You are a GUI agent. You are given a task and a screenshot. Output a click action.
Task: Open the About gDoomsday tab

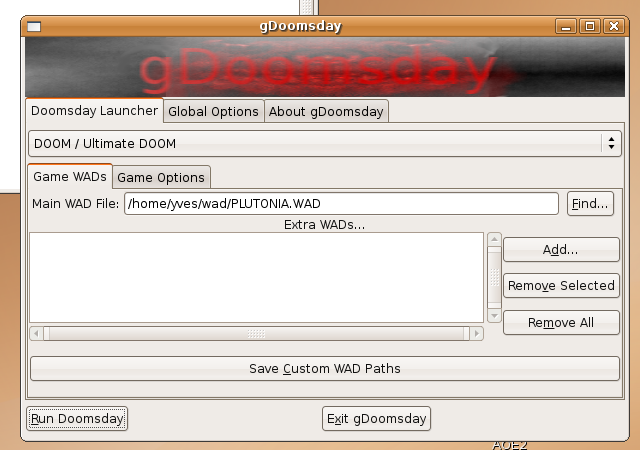pyautogui.click(x=326, y=111)
